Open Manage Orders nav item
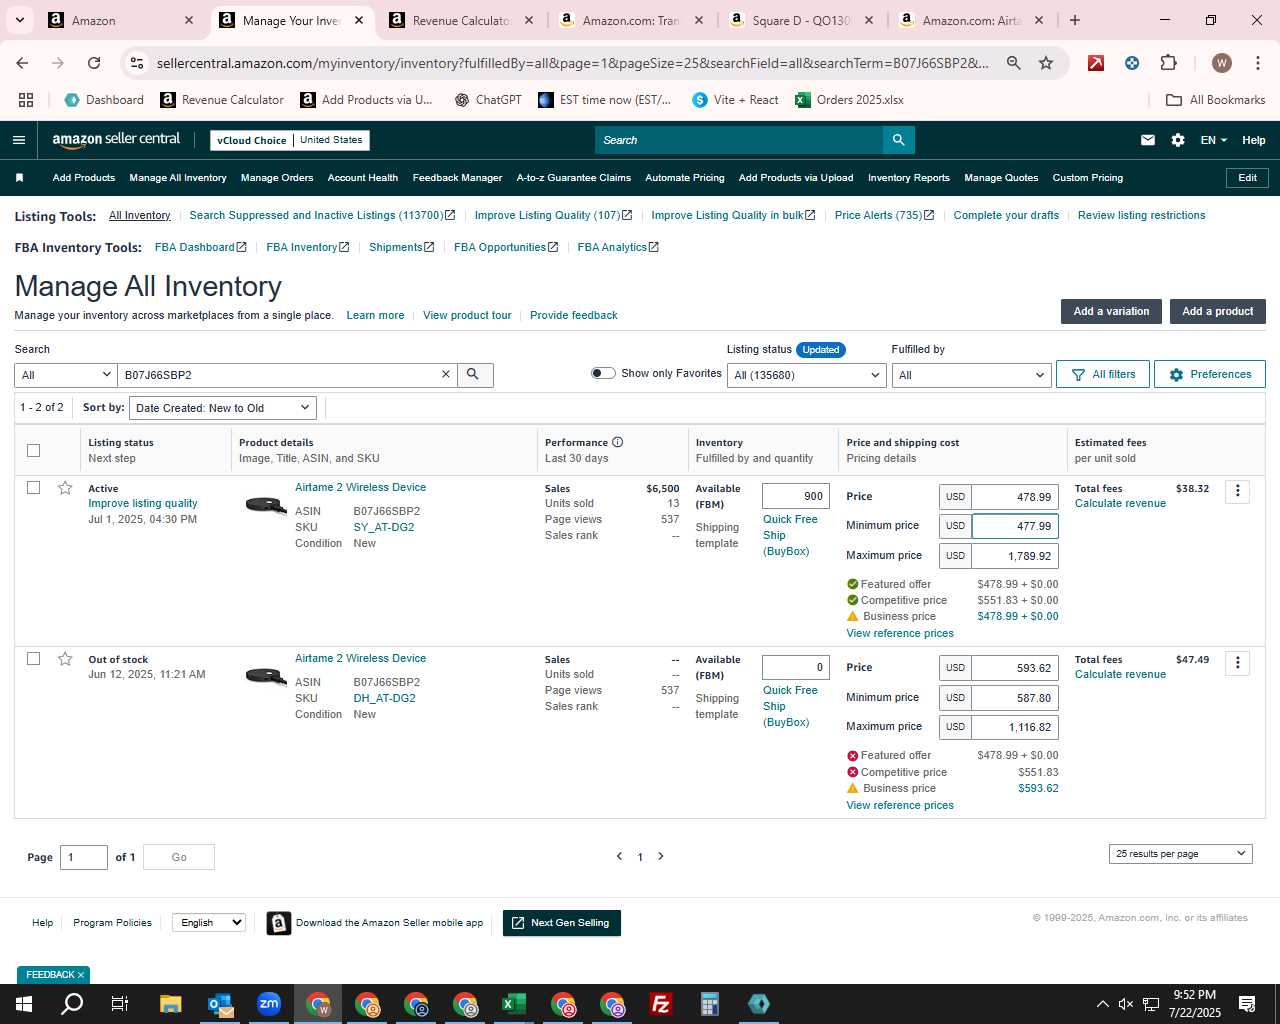The height and width of the screenshot is (1024, 1280). [277, 178]
